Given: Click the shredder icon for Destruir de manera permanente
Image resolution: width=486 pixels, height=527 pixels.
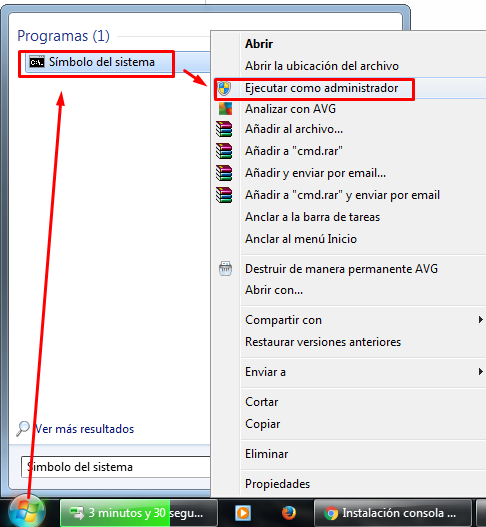Looking at the screenshot, I should click(225, 269).
